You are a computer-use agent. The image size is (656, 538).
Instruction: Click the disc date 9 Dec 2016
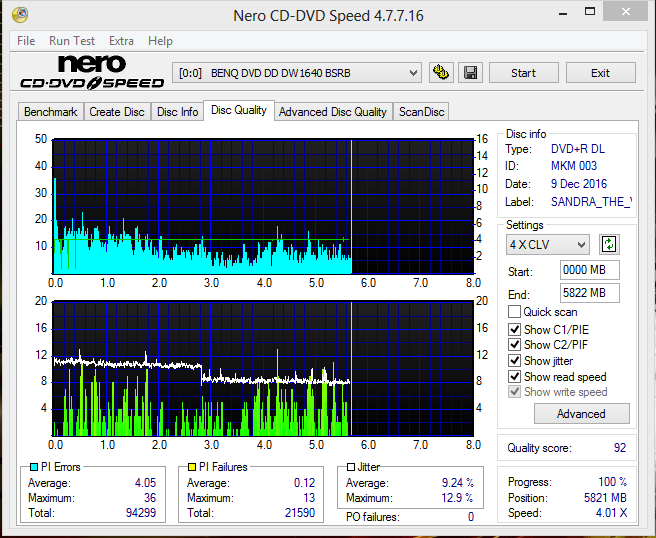(x=579, y=184)
